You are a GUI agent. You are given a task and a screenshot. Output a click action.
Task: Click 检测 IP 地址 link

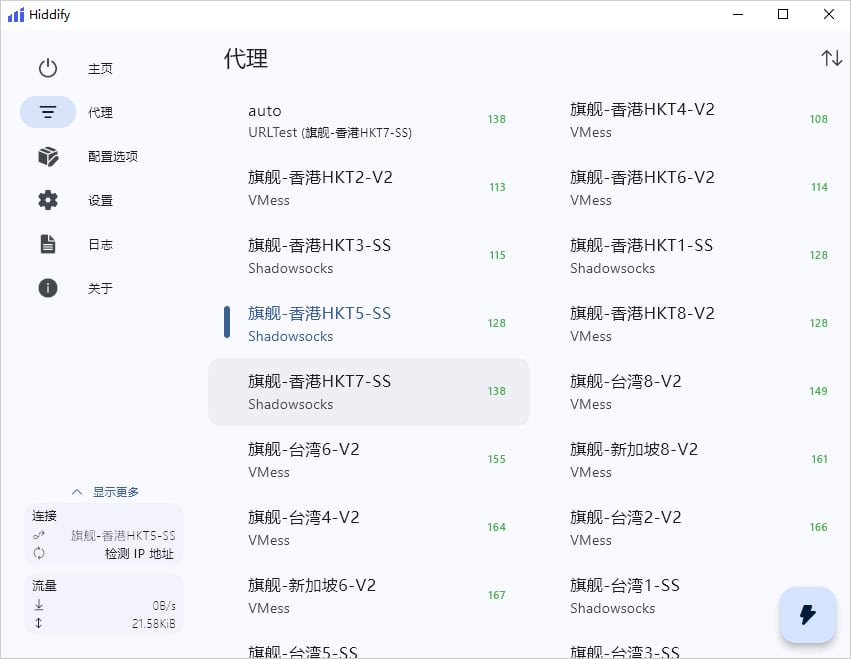pos(138,553)
